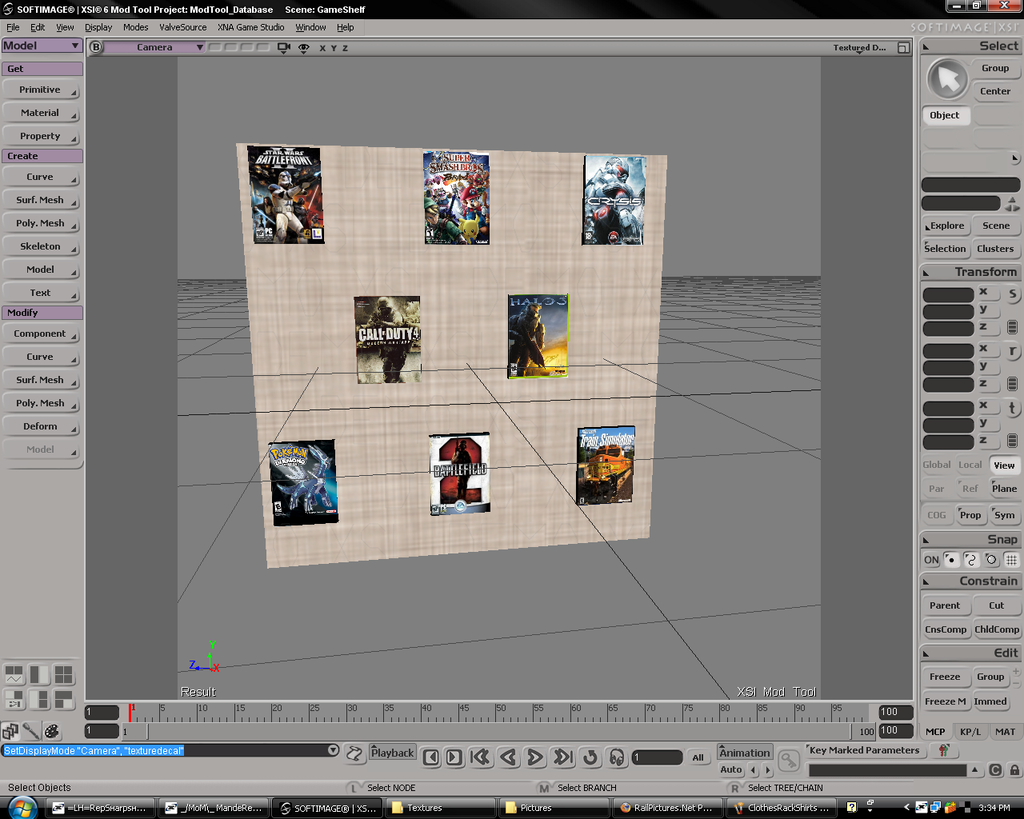Toggle loop playback
1024x819 pixels.
(x=590, y=758)
